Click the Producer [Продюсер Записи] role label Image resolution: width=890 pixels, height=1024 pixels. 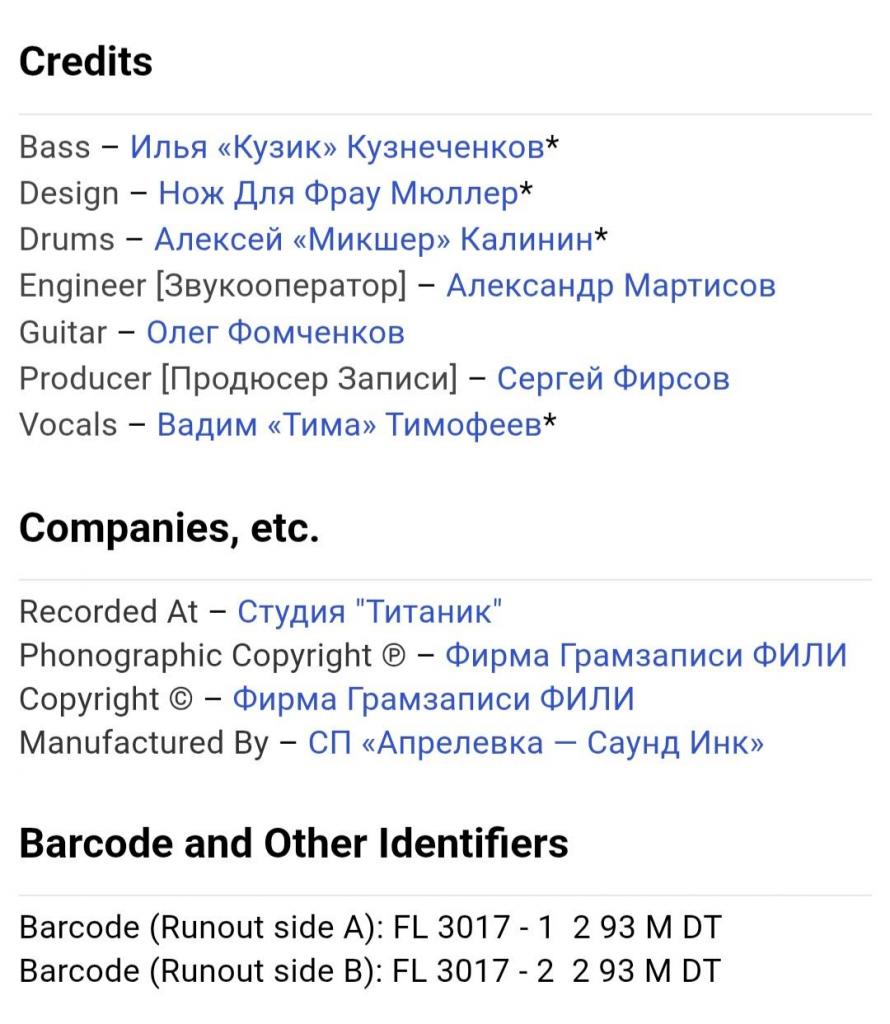click(x=238, y=379)
